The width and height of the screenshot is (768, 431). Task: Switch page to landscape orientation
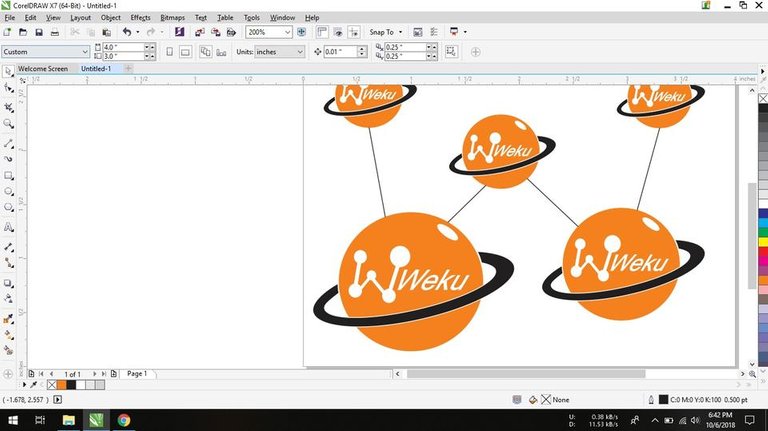(x=185, y=51)
